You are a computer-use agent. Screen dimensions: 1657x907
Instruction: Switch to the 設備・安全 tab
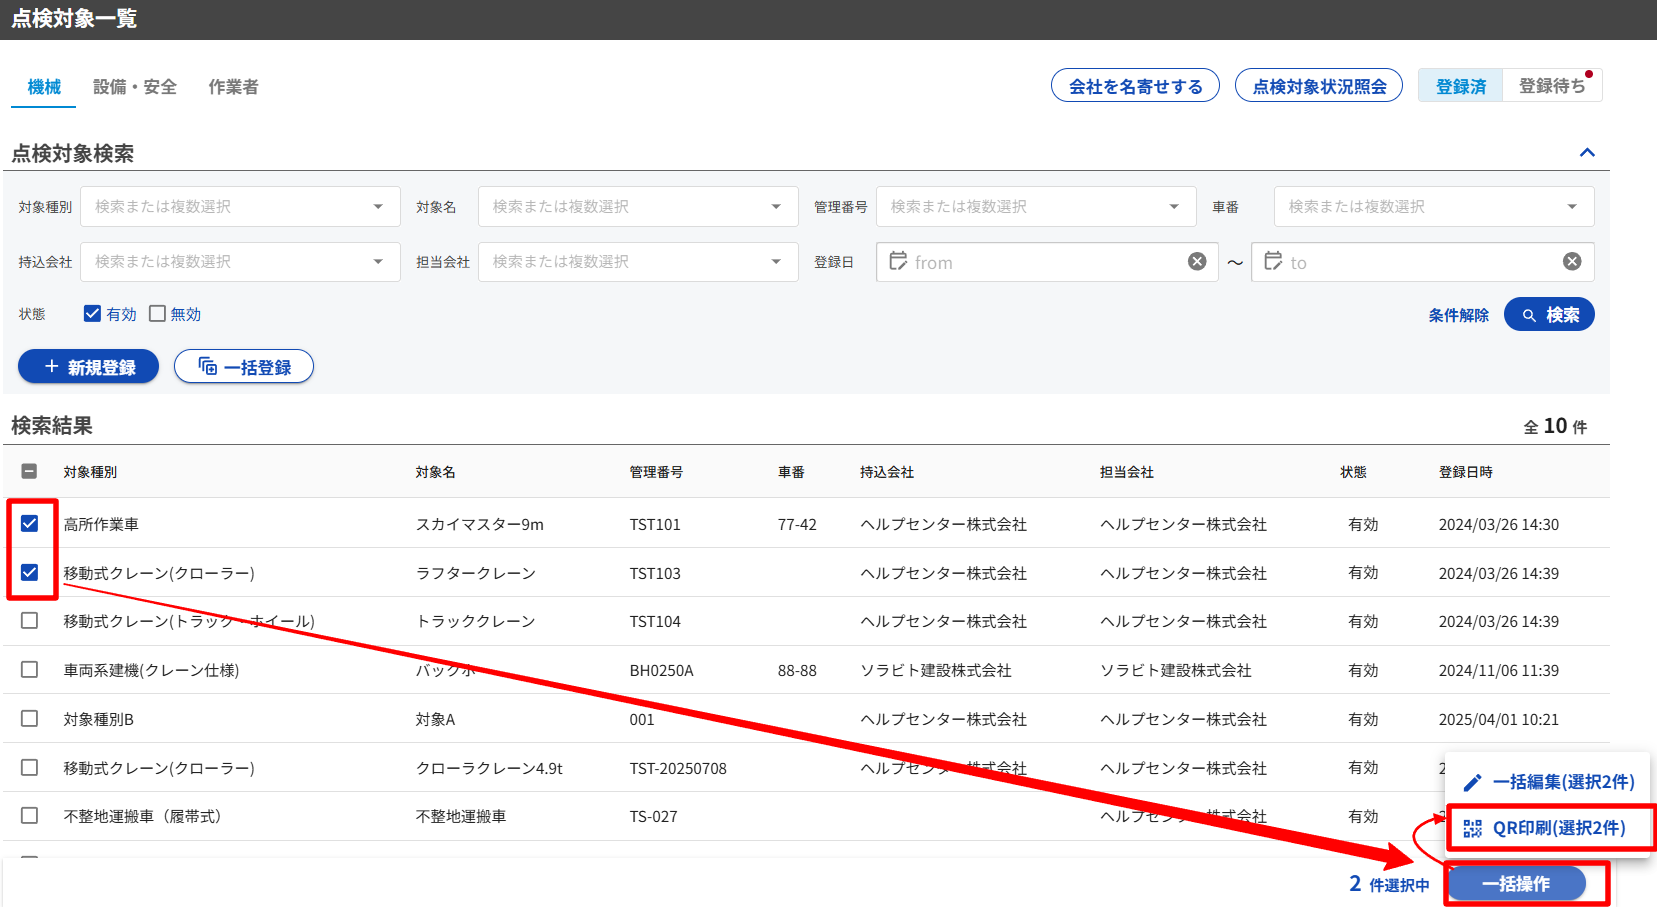135,87
